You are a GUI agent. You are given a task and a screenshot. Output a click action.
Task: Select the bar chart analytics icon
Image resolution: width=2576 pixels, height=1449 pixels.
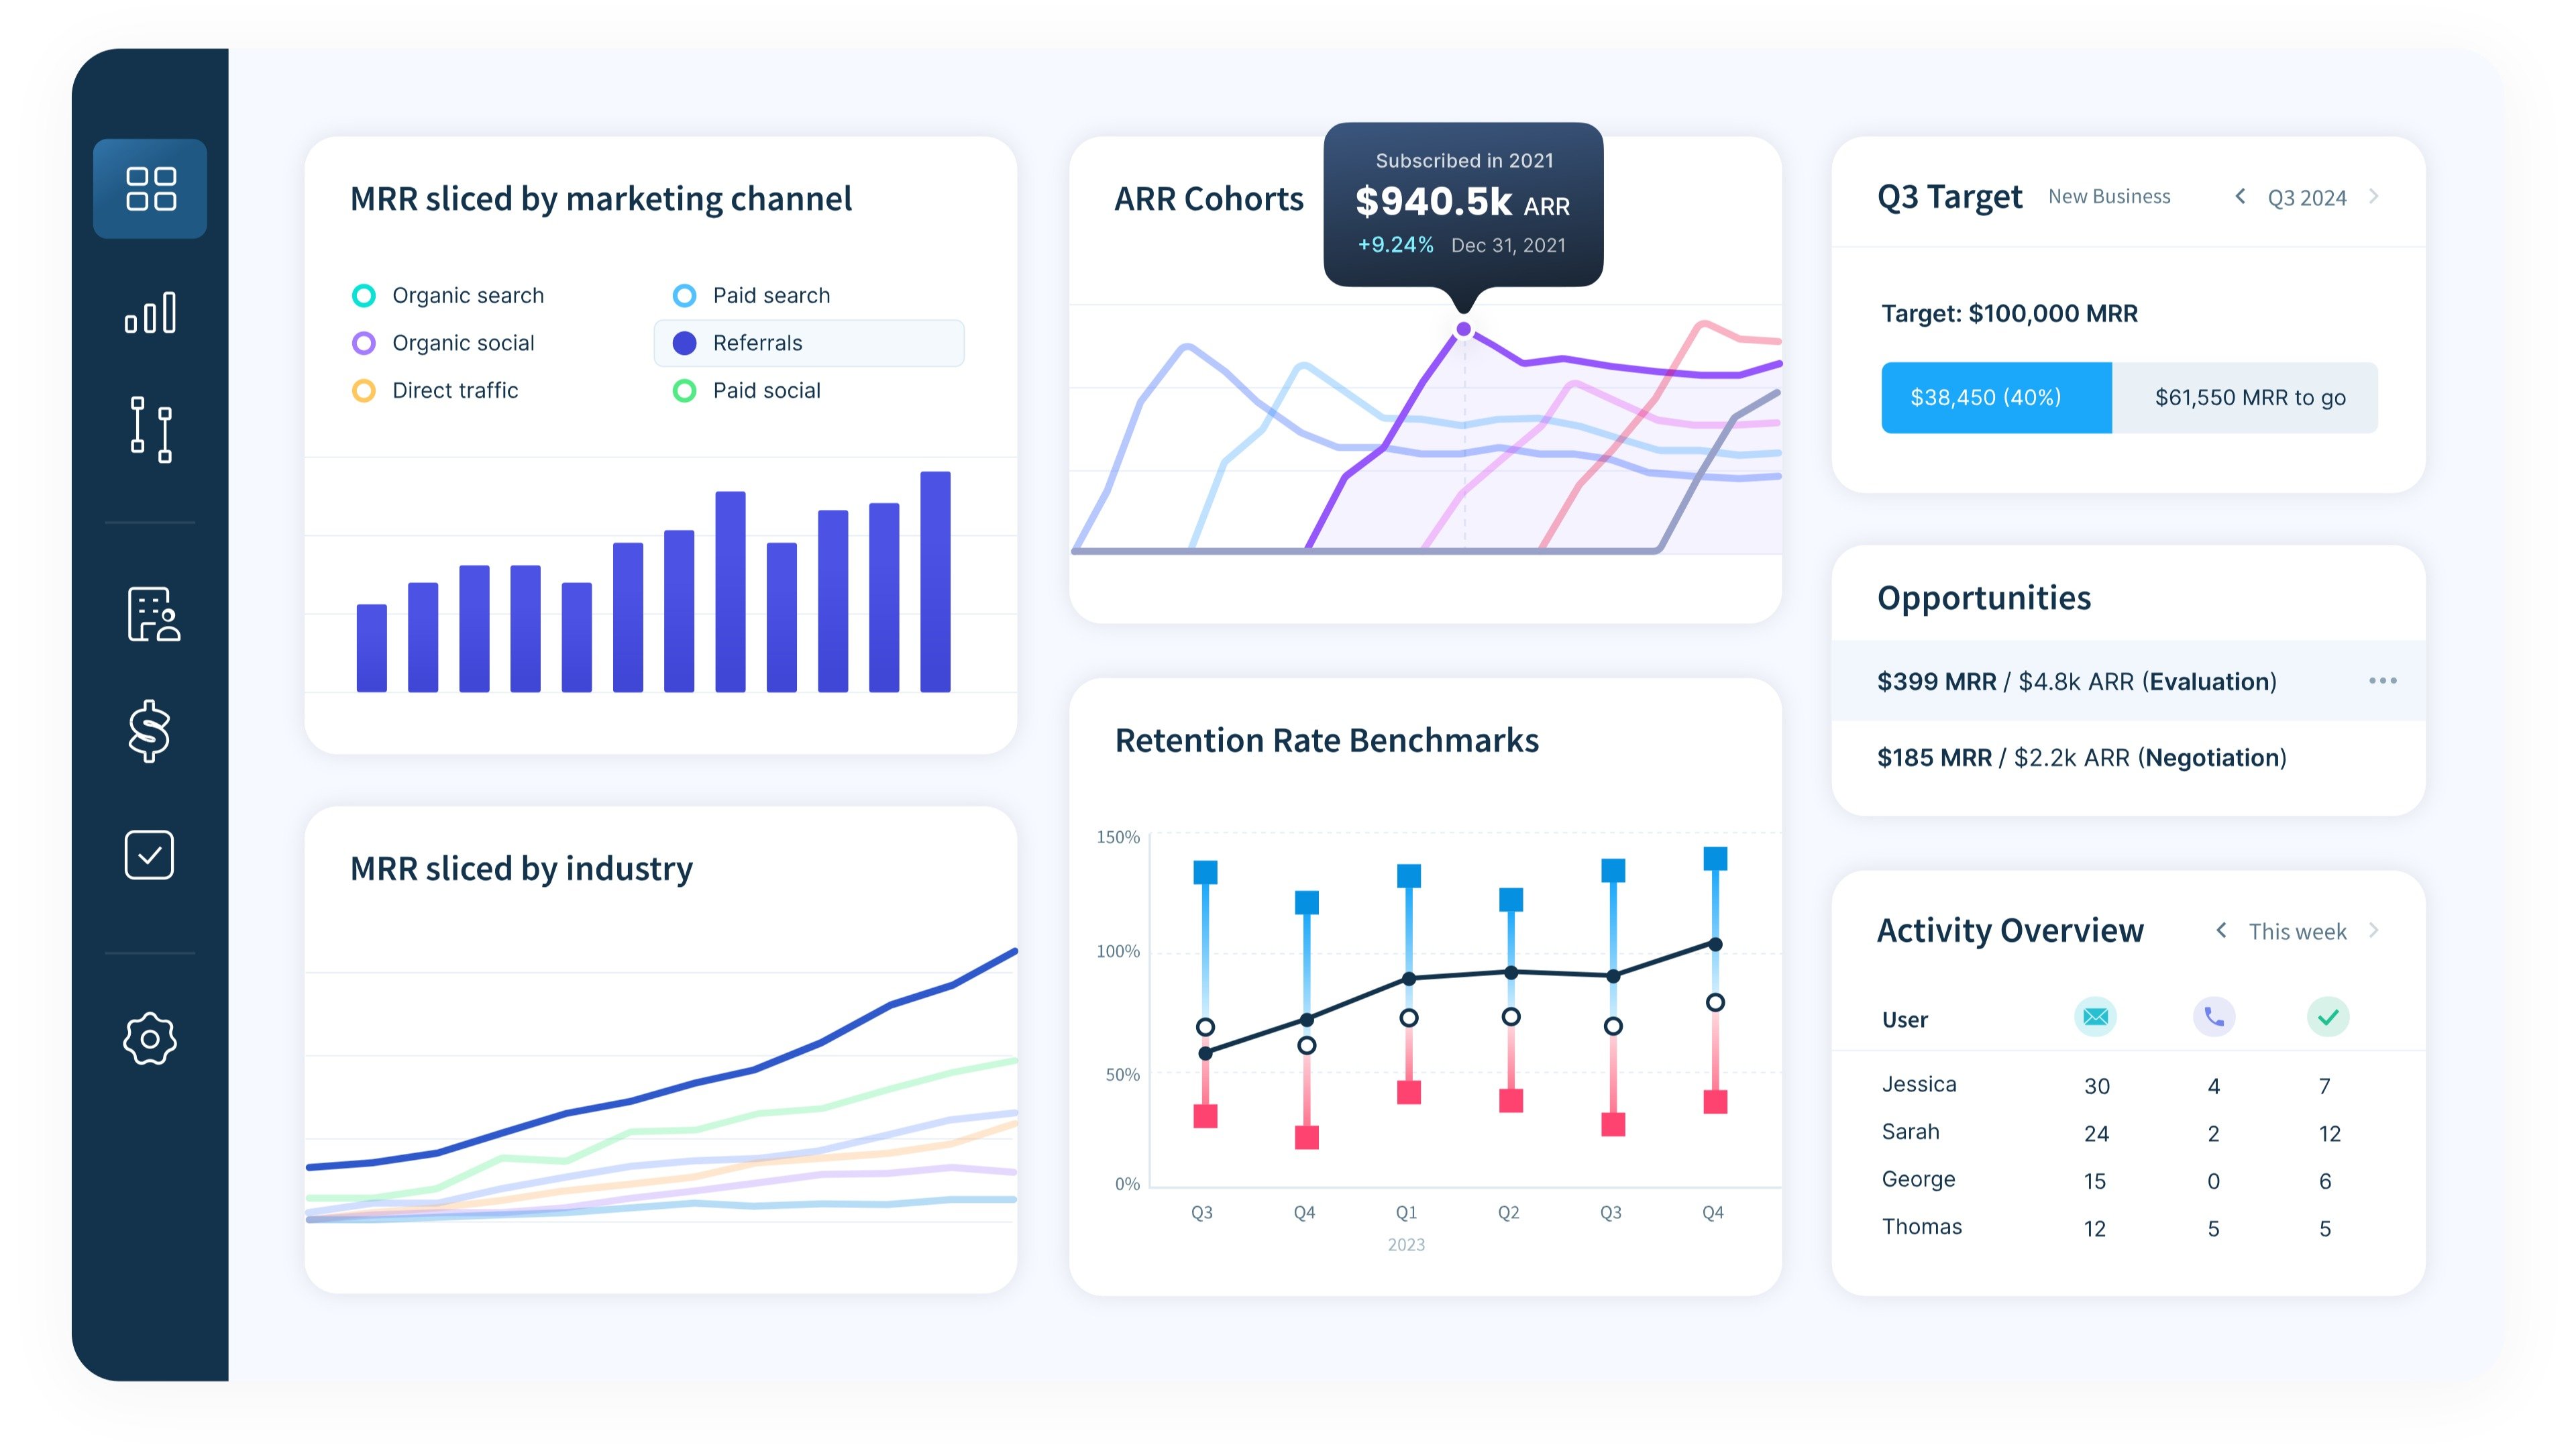pyautogui.click(x=150, y=312)
